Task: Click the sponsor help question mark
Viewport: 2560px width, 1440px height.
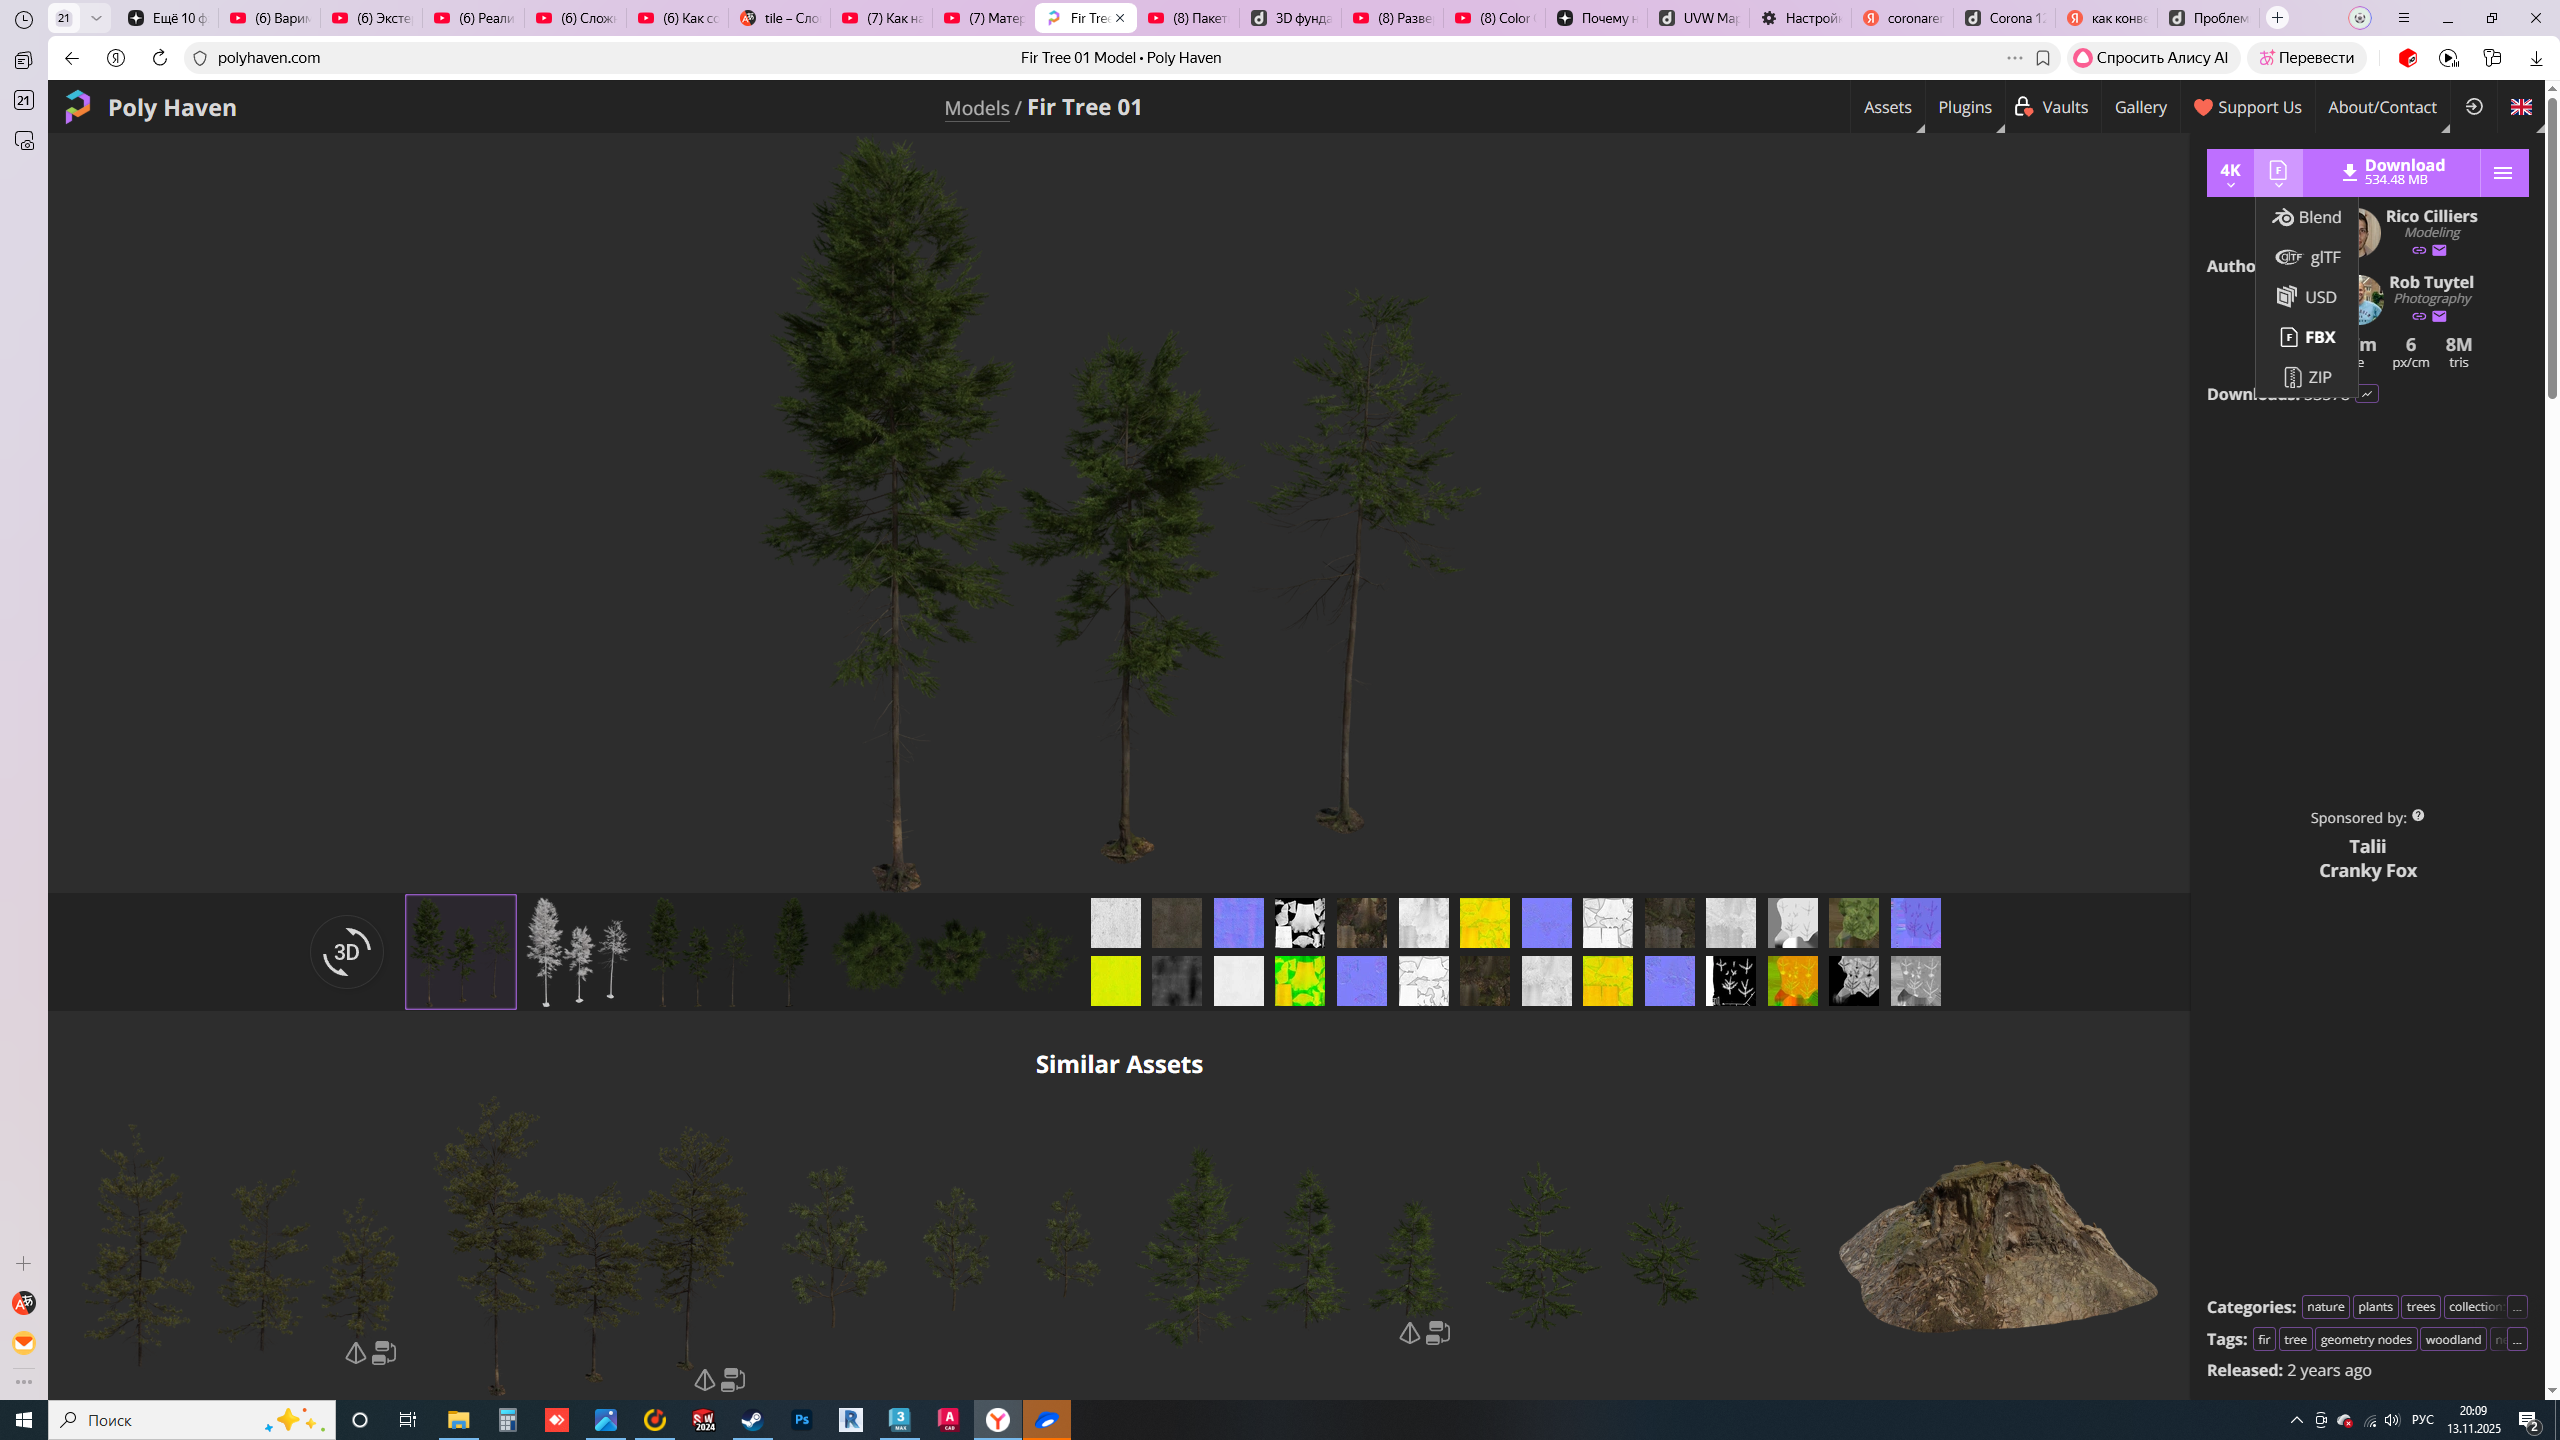Action: pyautogui.click(x=2418, y=816)
